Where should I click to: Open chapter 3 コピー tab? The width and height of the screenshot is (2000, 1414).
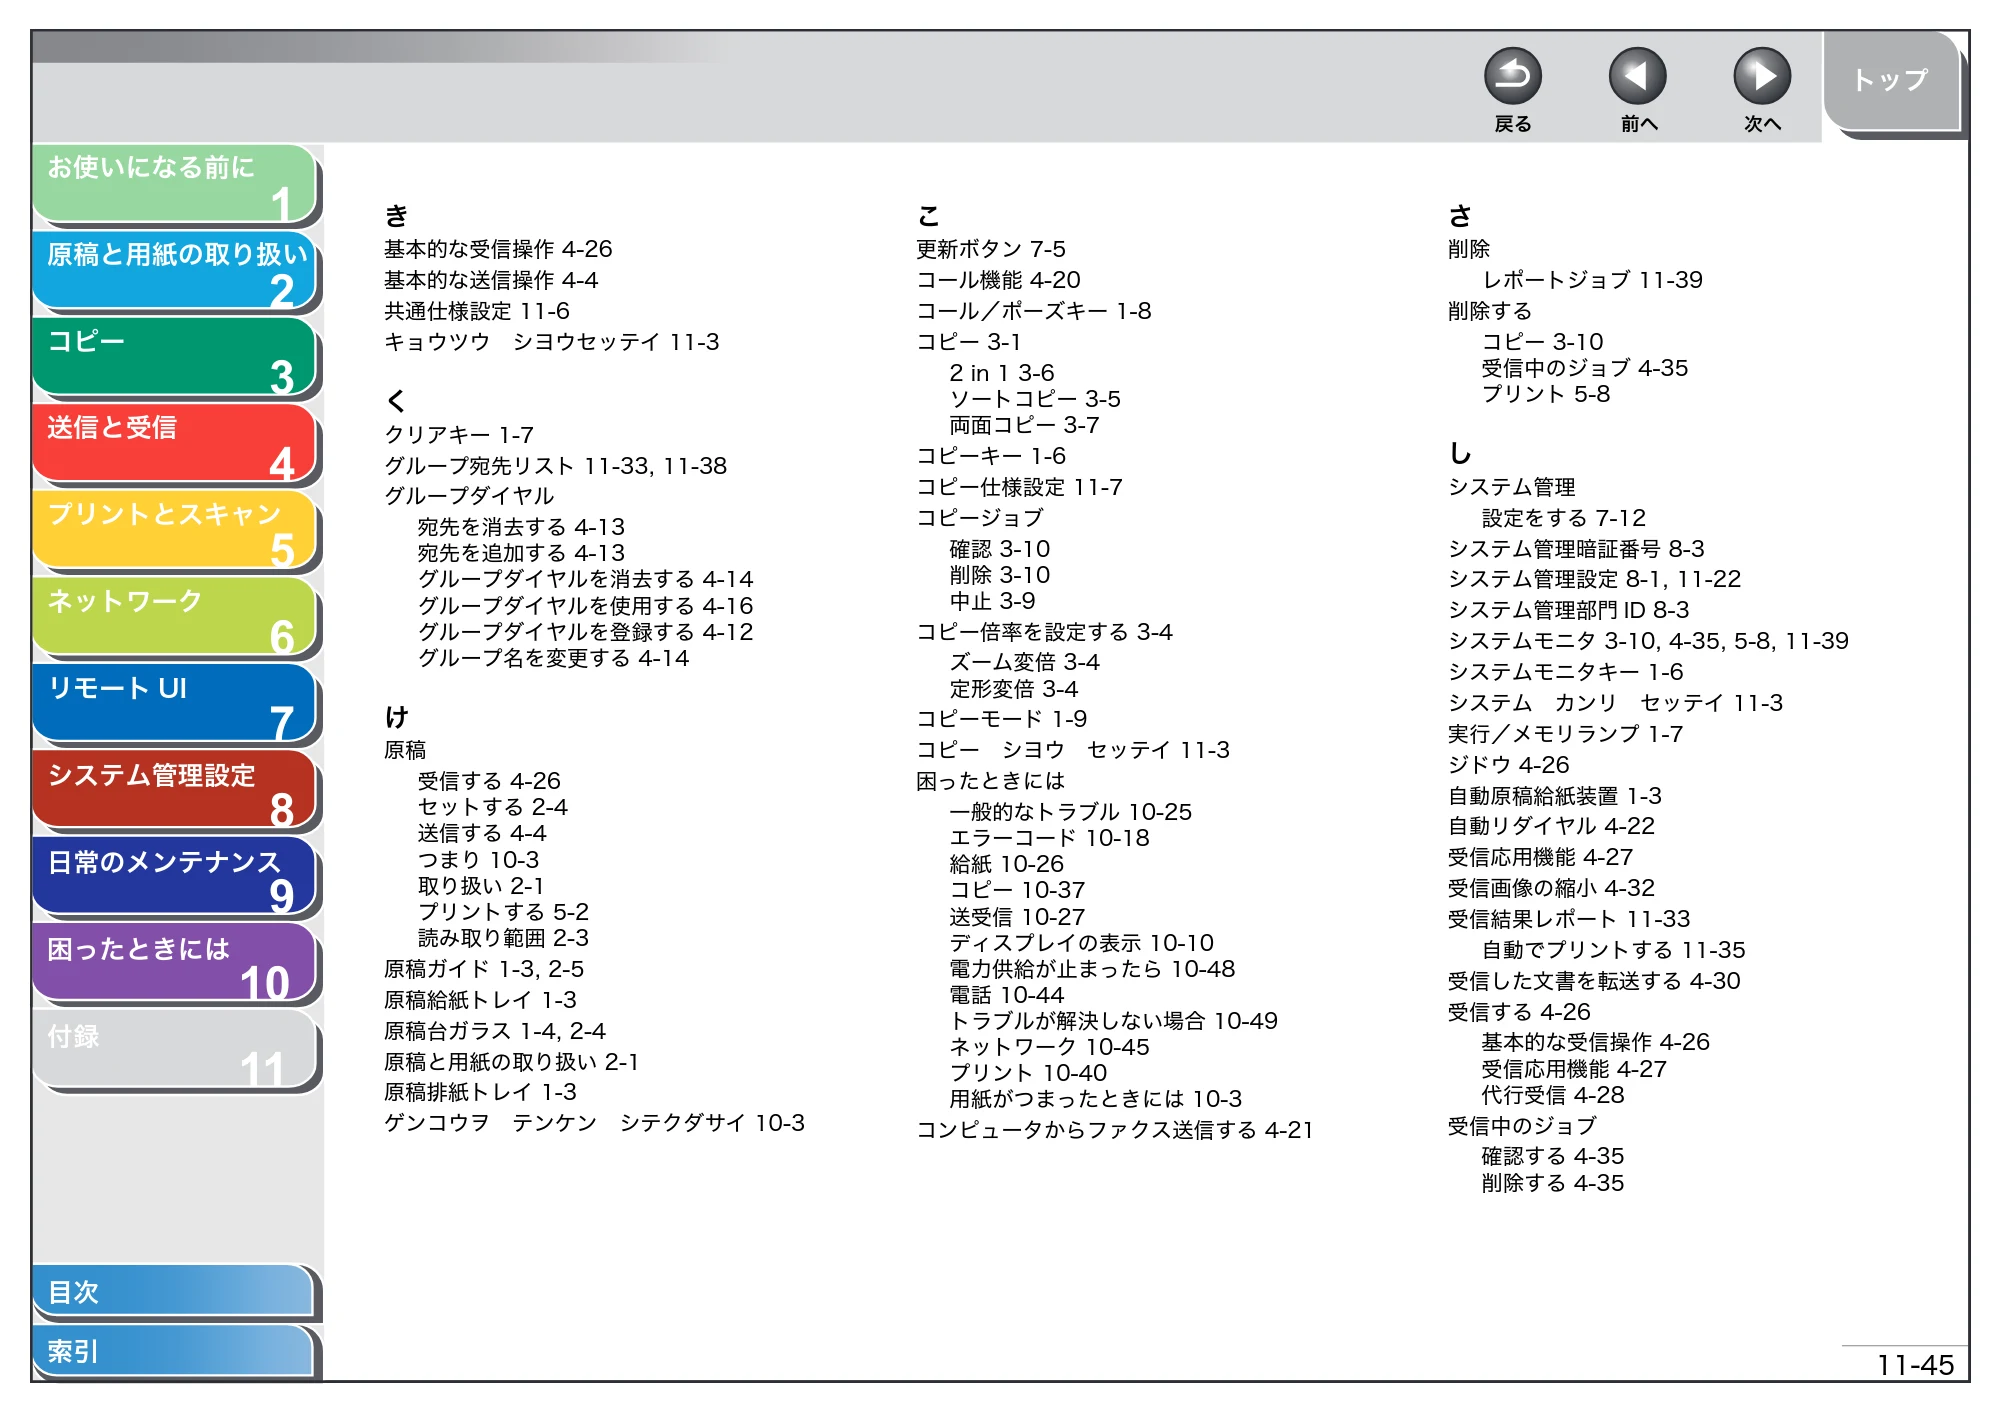pos(175,358)
